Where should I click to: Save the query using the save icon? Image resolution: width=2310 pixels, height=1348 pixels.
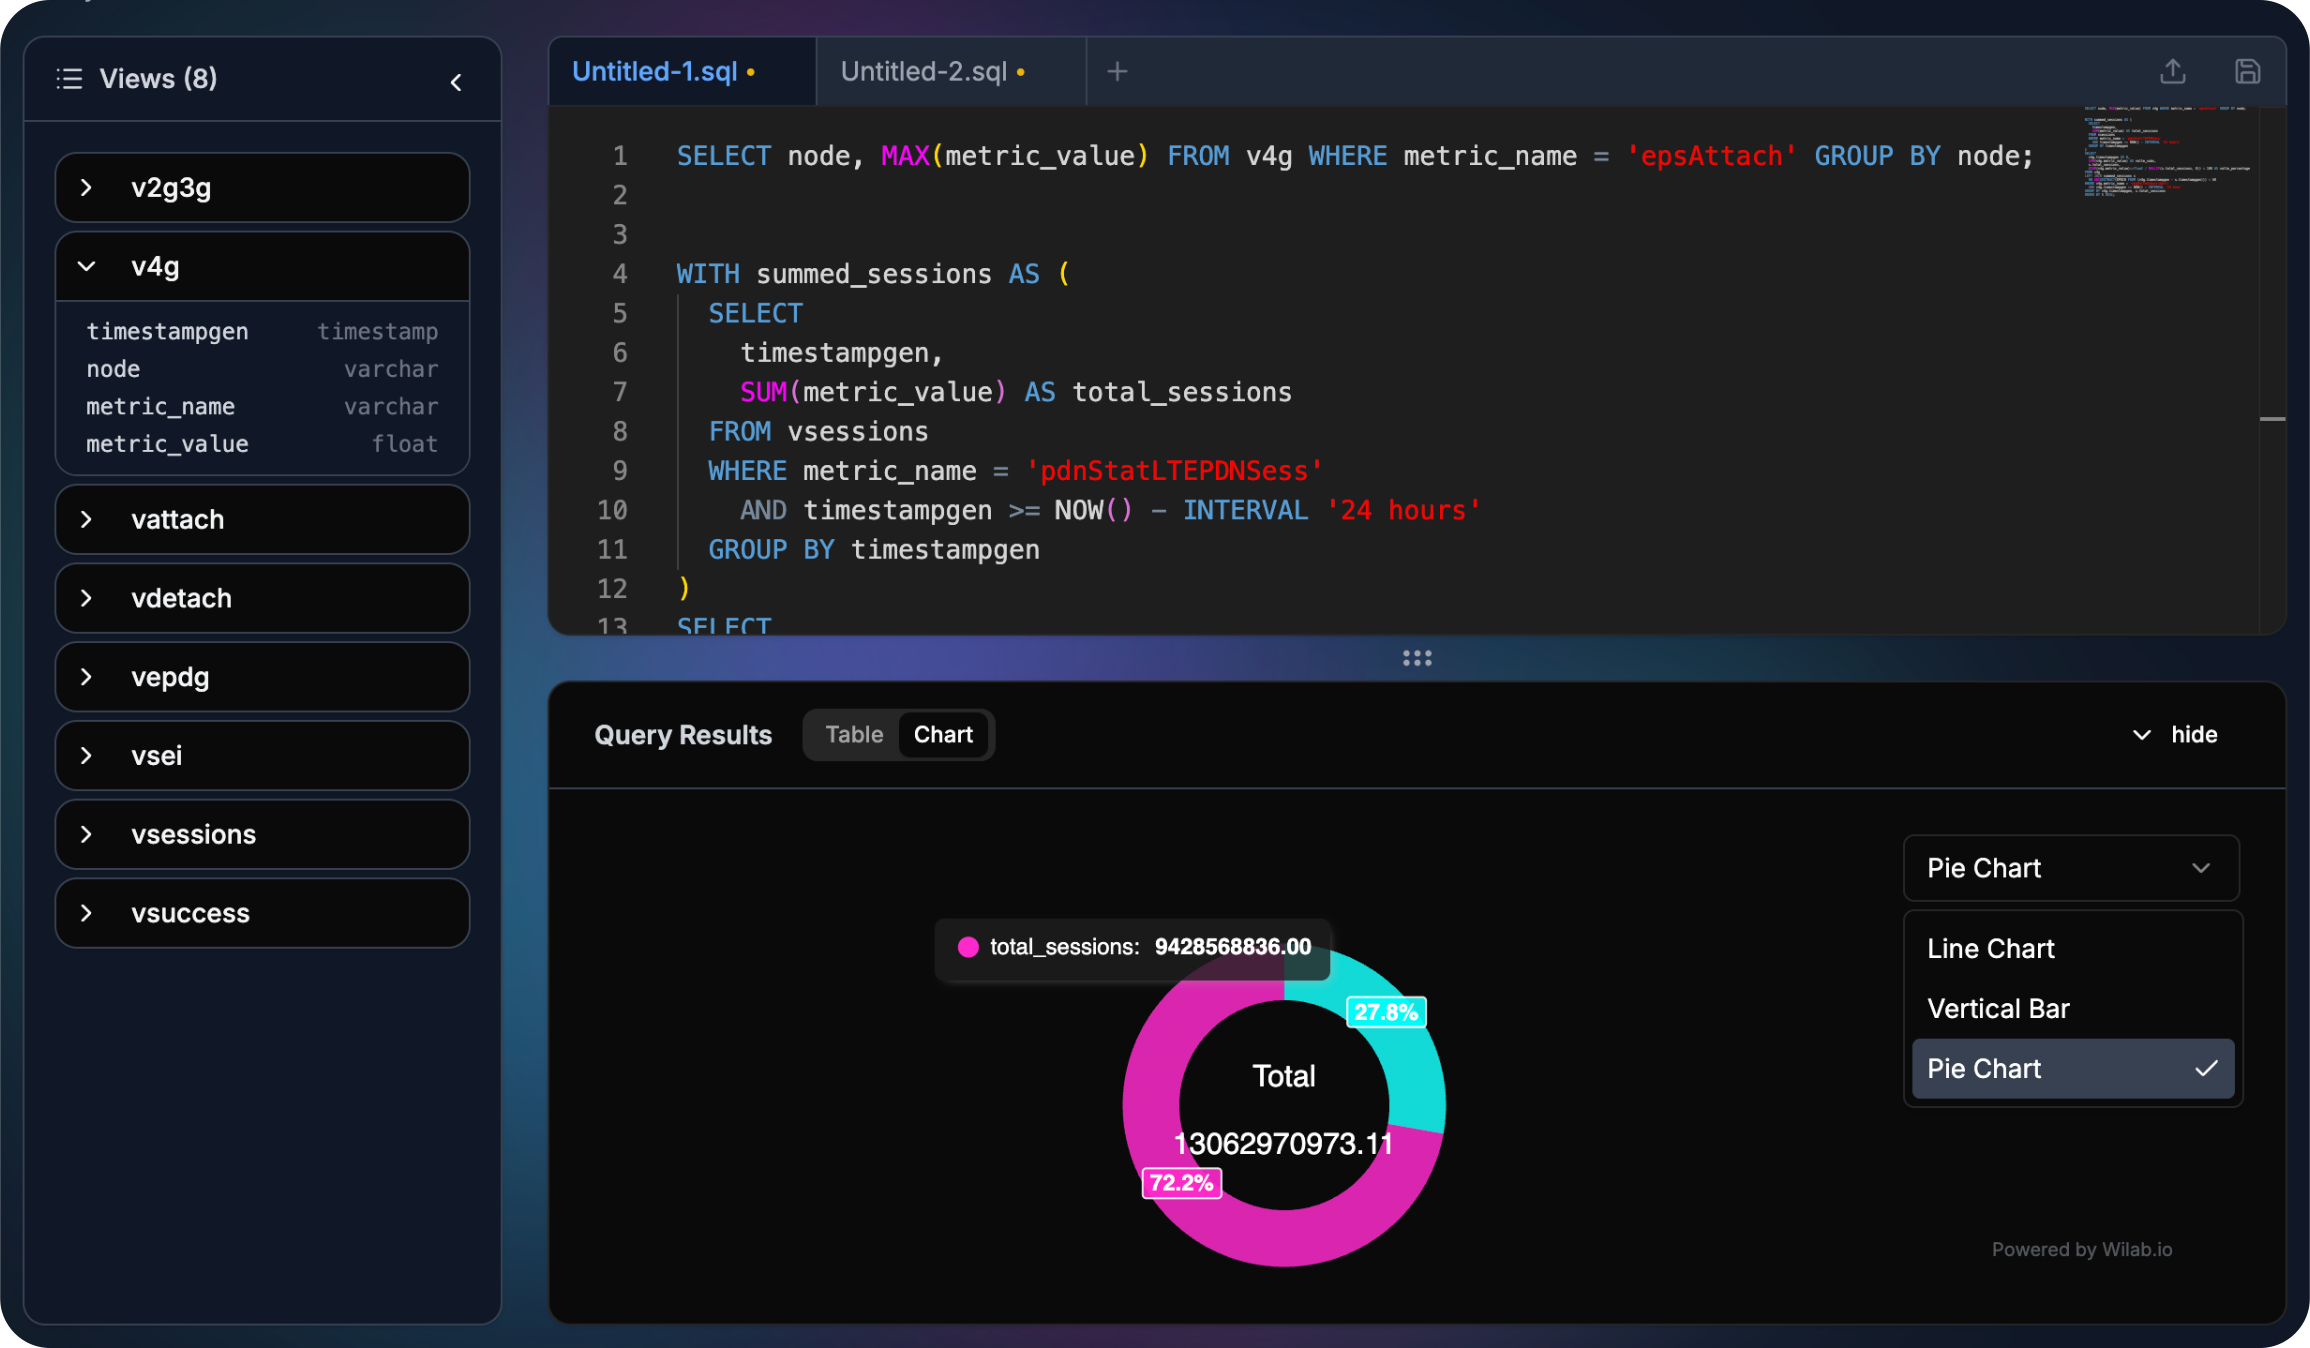click(2248, 71)
